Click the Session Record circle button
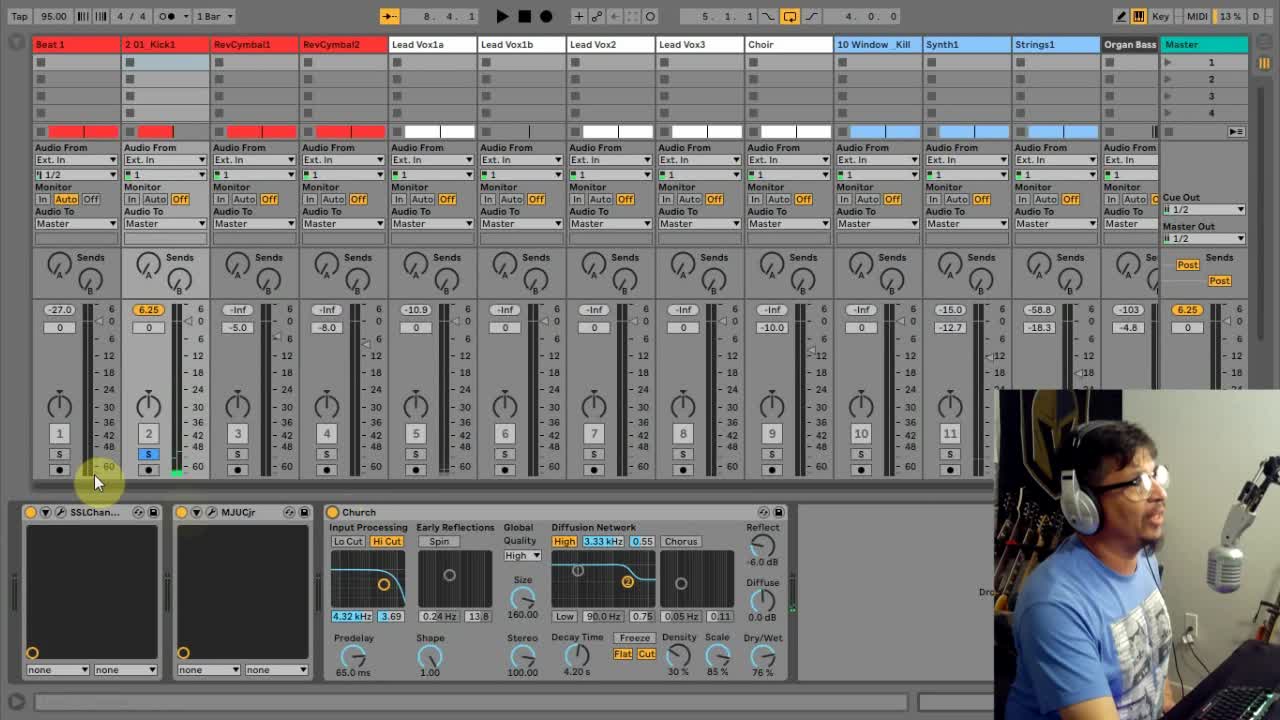Viewport: 1280px width, 720px height. coord(650,16)
